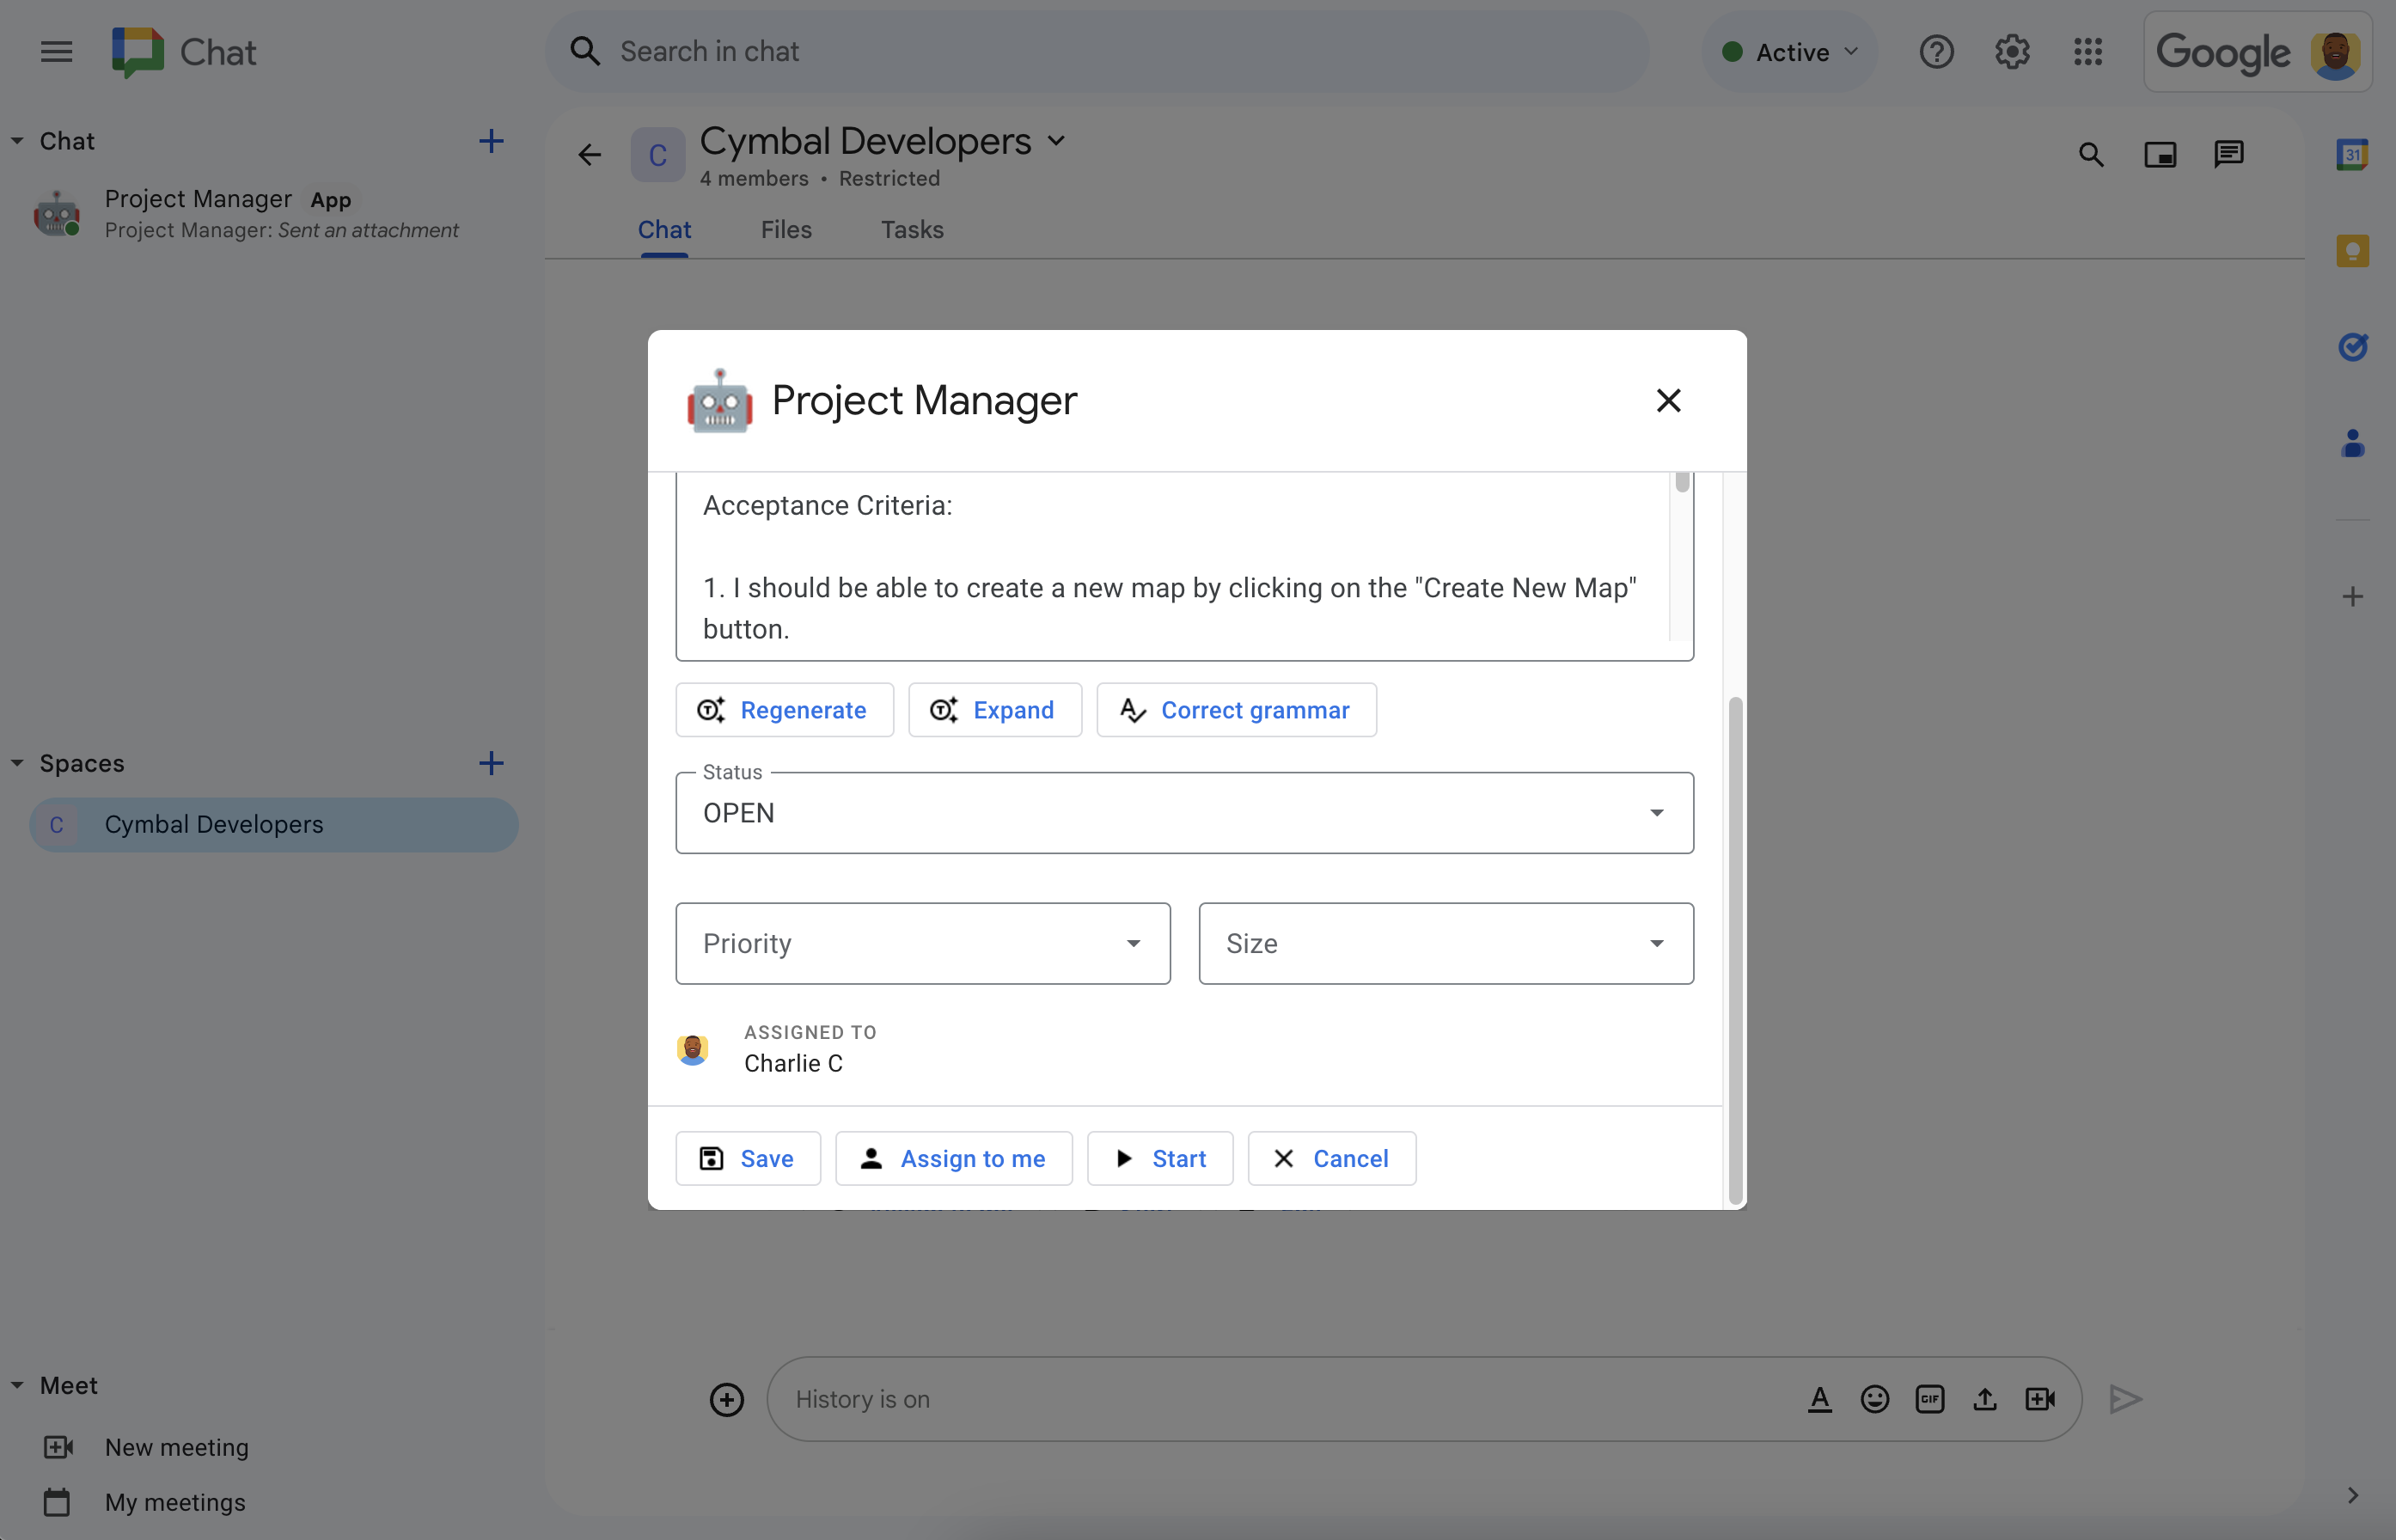Click the Assign to me icon
2396x1540 pixels.
871,1158
